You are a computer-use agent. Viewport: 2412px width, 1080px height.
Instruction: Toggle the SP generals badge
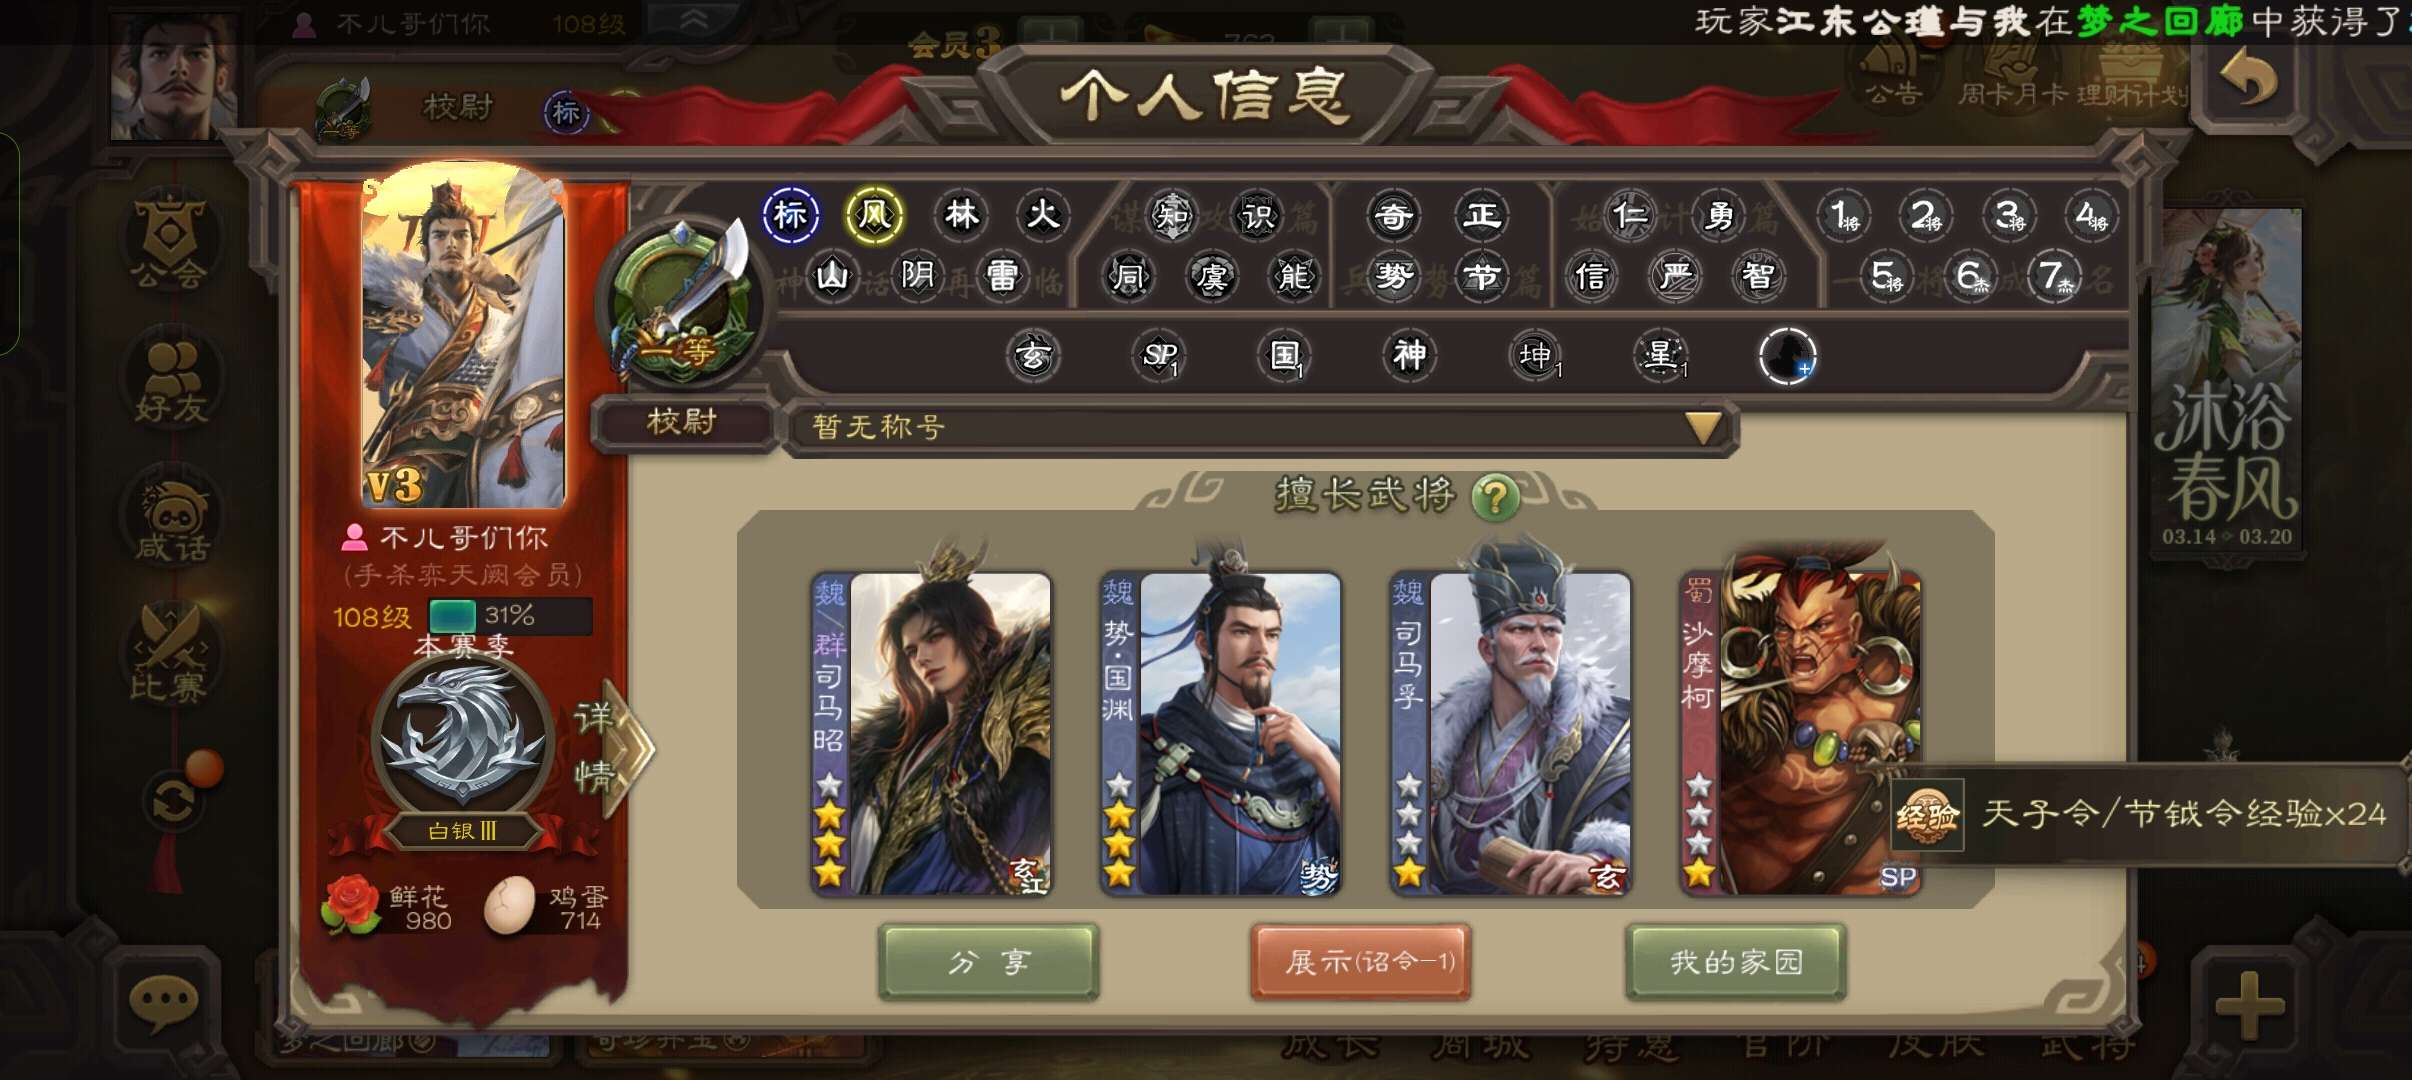(1160, 355)
